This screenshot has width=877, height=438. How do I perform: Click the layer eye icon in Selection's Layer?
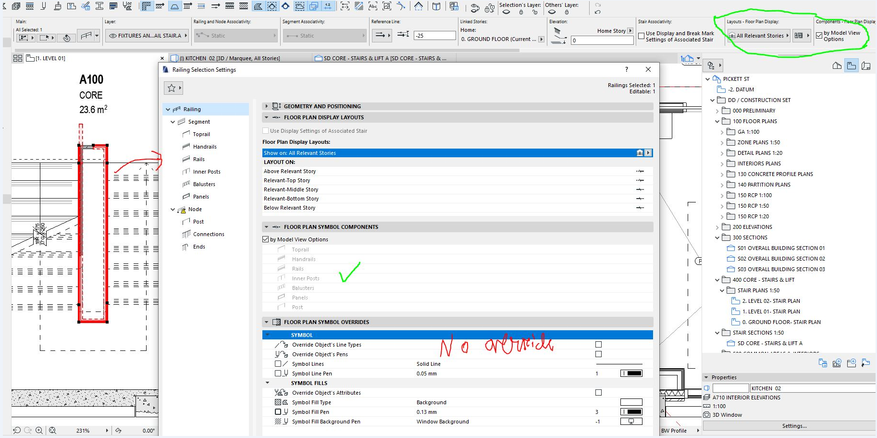(505, 12)
